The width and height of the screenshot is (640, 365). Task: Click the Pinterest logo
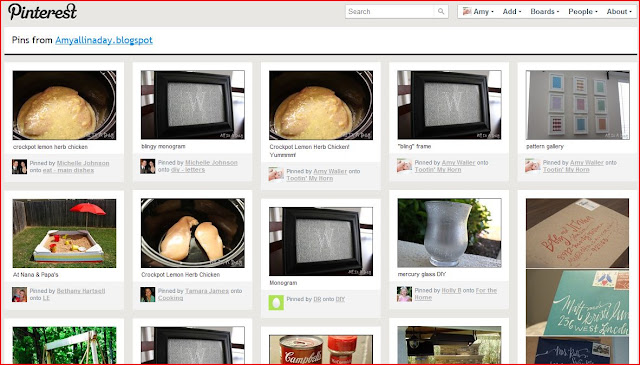(42, 11)
